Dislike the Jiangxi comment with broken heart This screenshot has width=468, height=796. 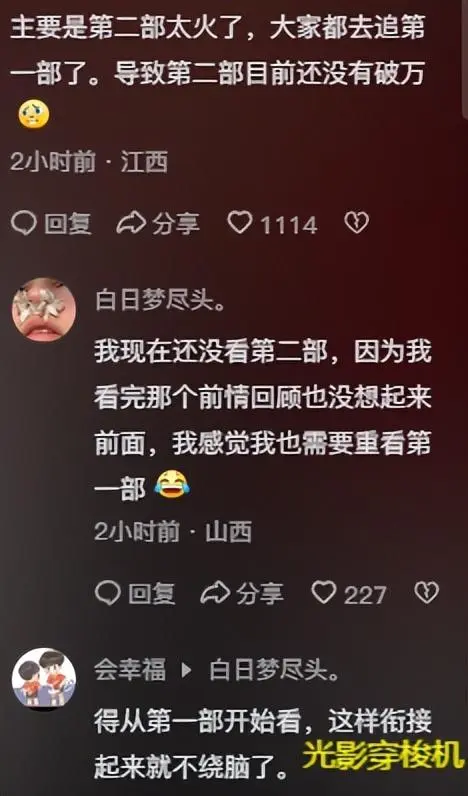[x=357, y=223]
